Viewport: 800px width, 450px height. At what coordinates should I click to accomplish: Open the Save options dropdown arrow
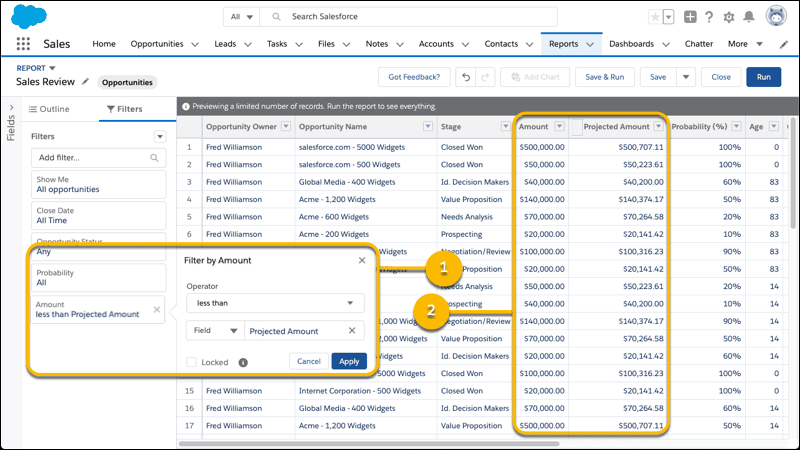(686, 77)
